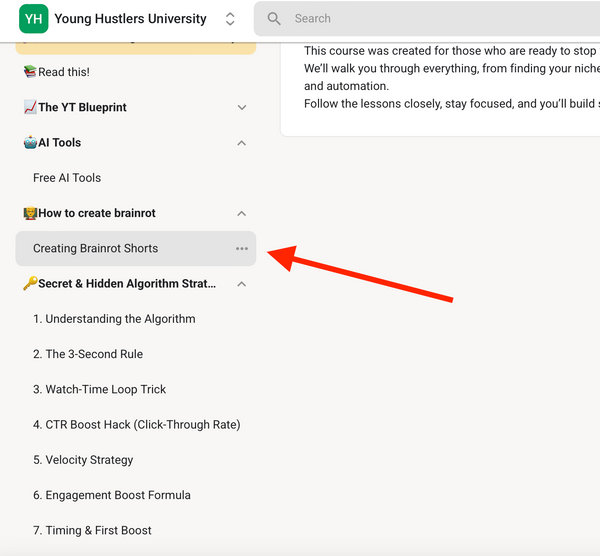This screenshot has height=556, width=600.
Task: Expand The YT Blueprint section chevron
Action: [241, 108]
